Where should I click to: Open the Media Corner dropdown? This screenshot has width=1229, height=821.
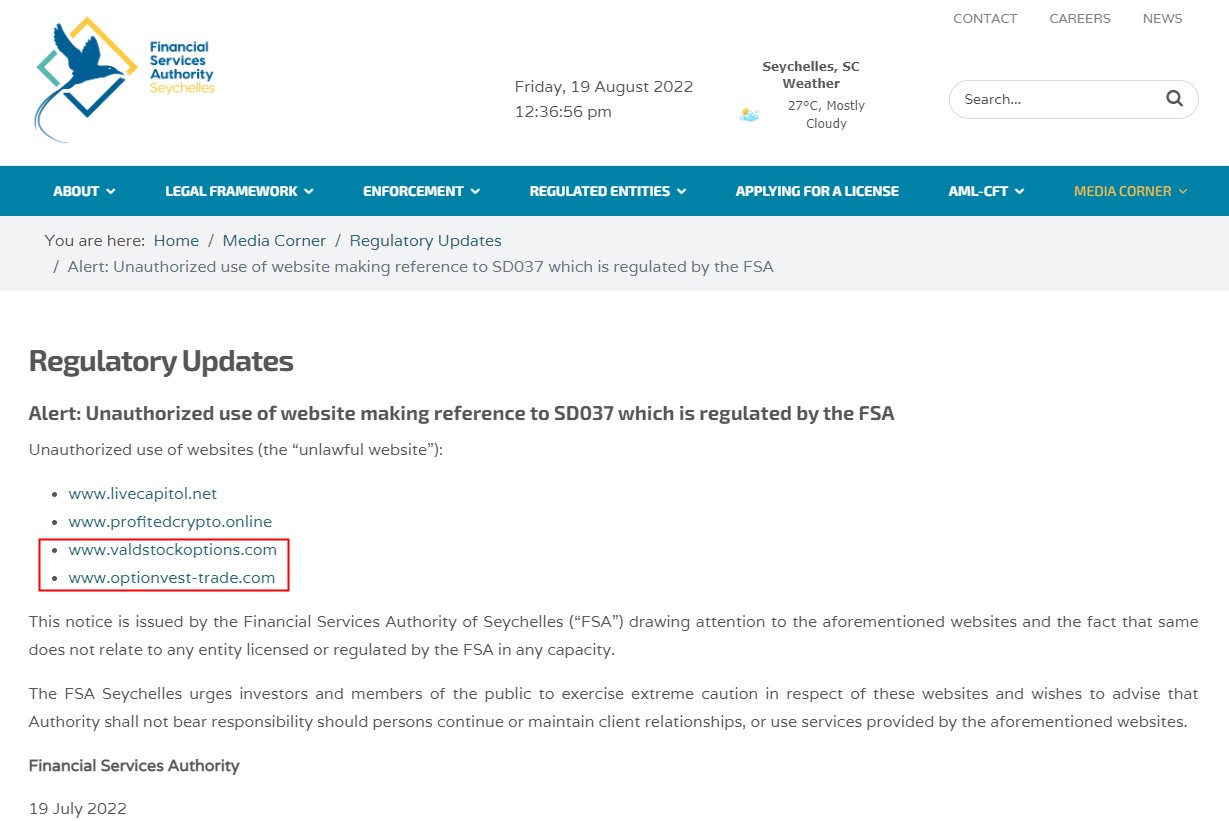click(x=1130, y=191)
